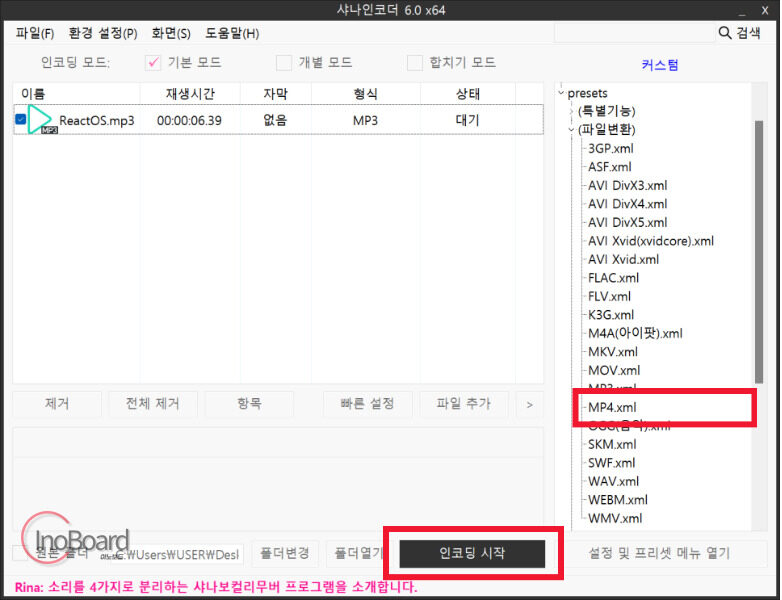Click the search magnifier icon

tap(725, 33)
